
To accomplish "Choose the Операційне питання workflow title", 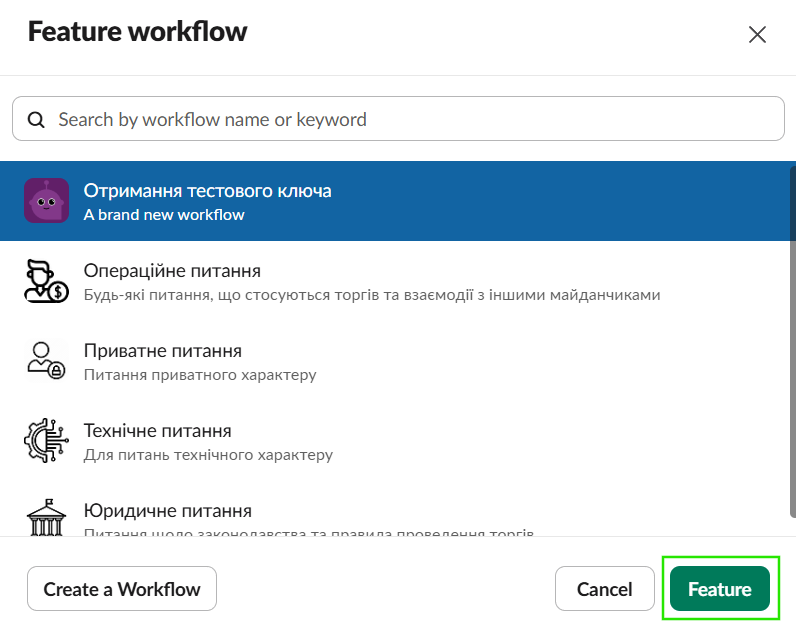I will click(x=172, y=271).
